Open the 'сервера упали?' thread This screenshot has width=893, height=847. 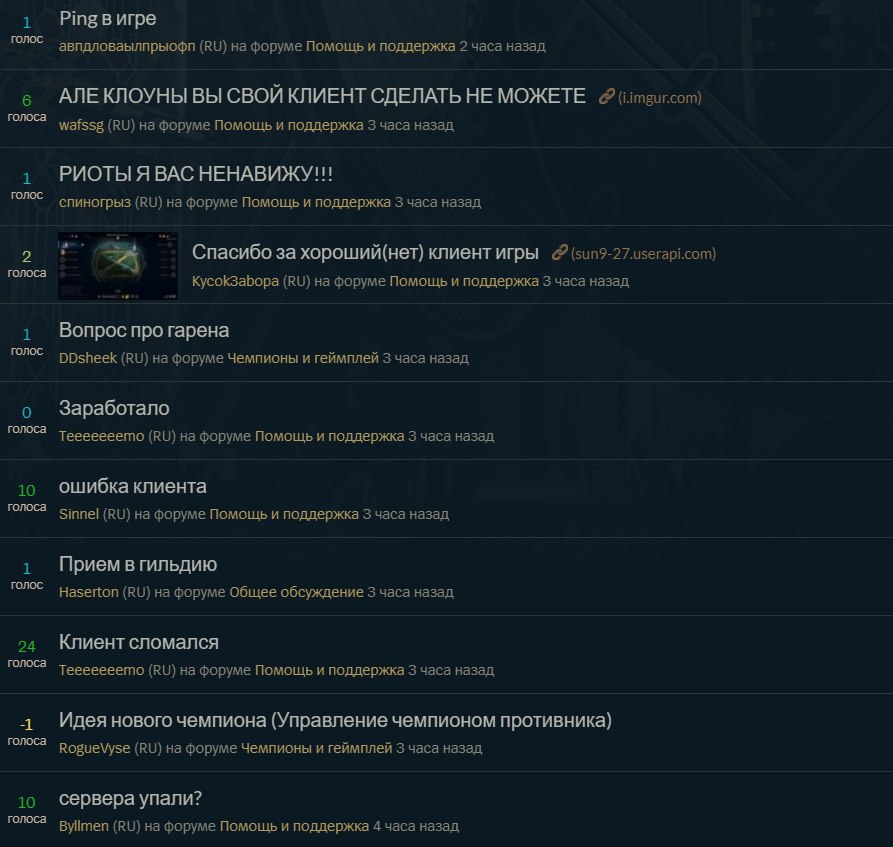click(x=130, y=798)
